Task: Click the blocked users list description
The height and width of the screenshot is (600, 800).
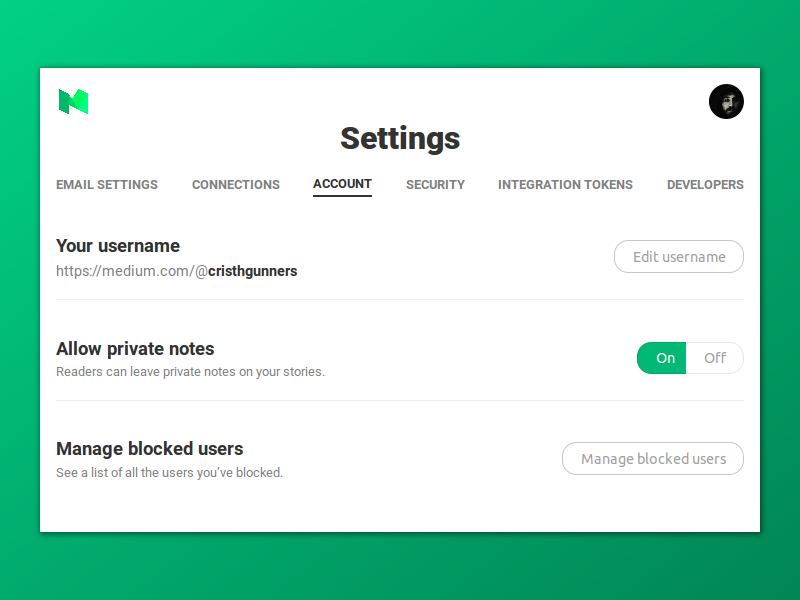Action: coord(169,473)
